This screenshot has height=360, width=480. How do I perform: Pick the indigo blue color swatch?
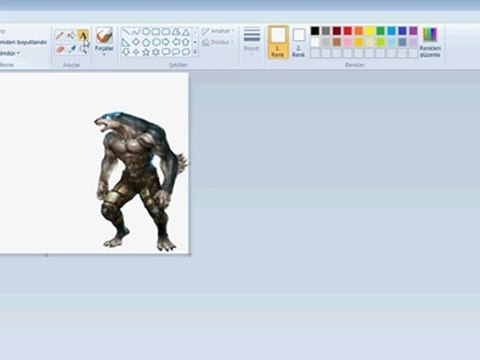click(402, 31)
